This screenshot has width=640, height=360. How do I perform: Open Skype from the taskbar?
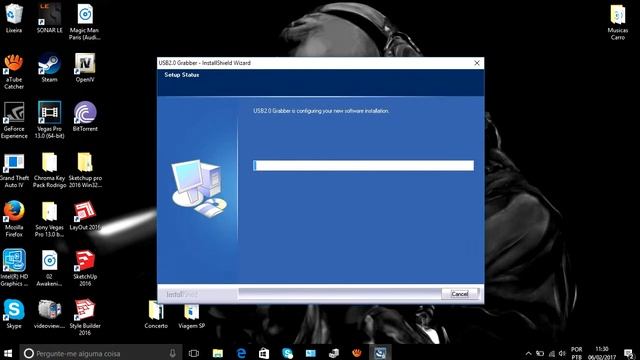pyautogui.click(x=287, y=353)
